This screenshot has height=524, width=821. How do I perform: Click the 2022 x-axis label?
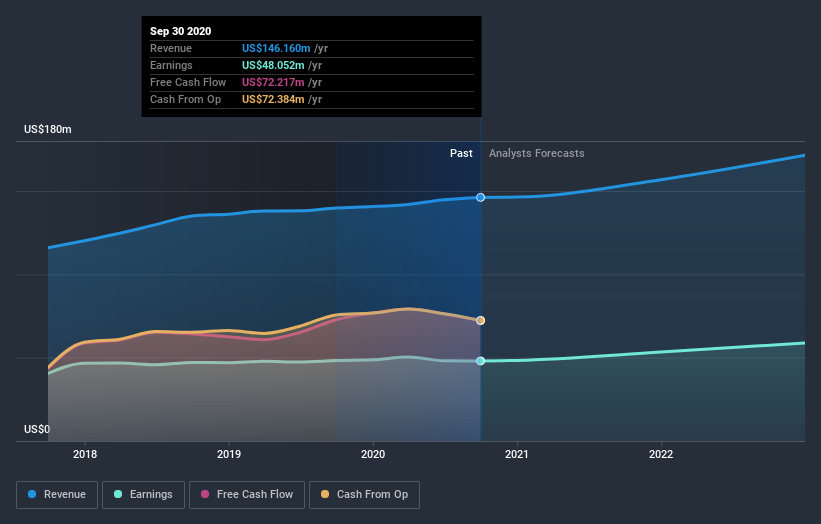(661, 454)
